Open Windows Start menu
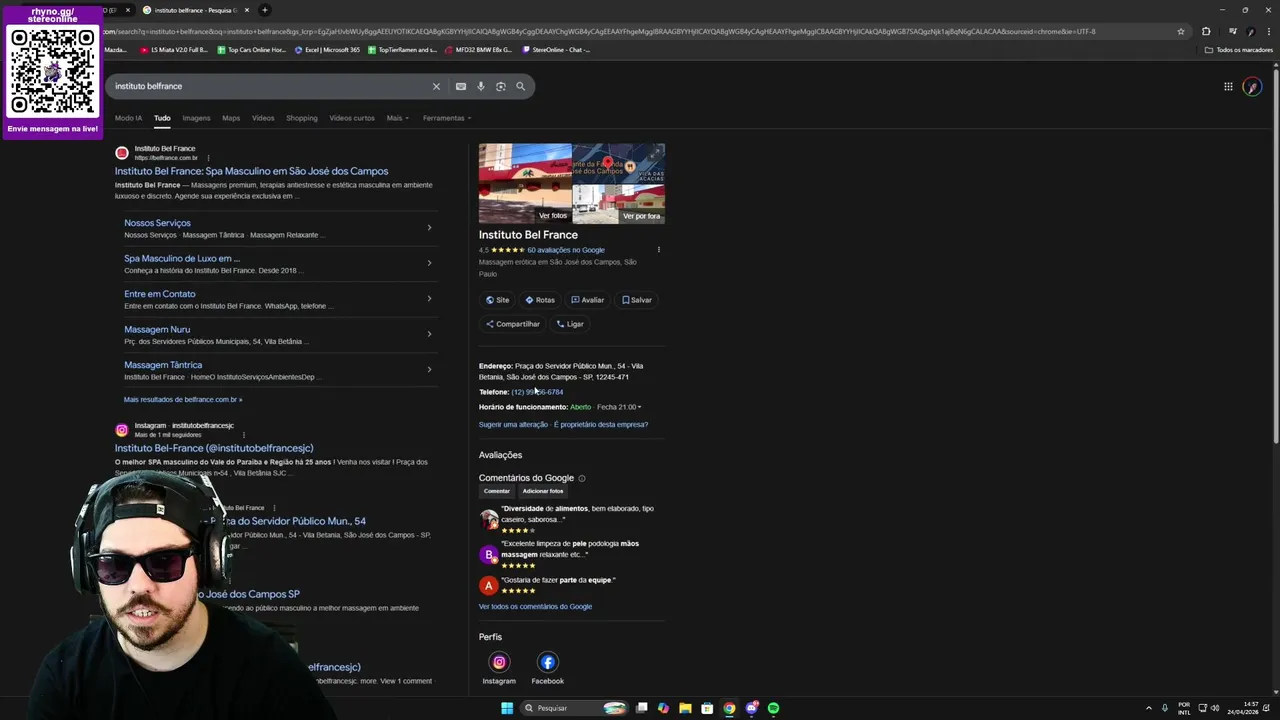 coord(507,708)
